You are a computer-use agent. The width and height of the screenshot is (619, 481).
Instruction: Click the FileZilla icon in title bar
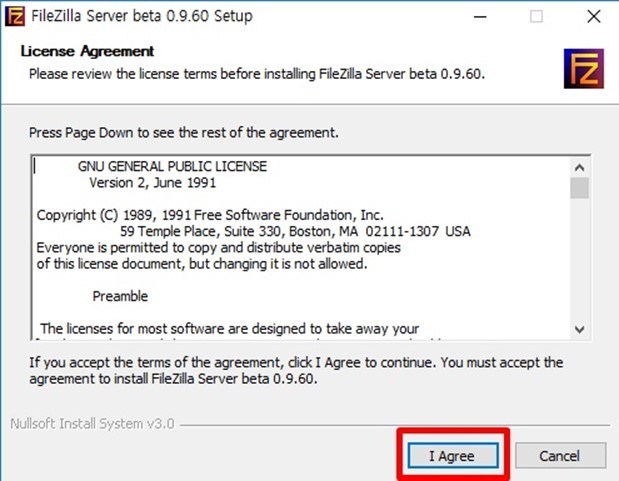(15, 16)
